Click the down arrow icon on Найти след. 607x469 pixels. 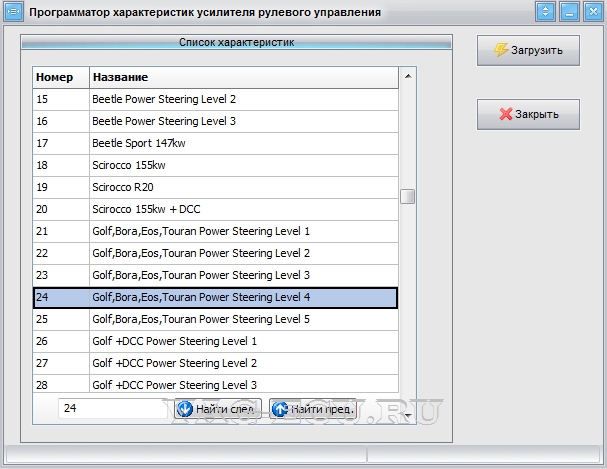click(185, 409)
